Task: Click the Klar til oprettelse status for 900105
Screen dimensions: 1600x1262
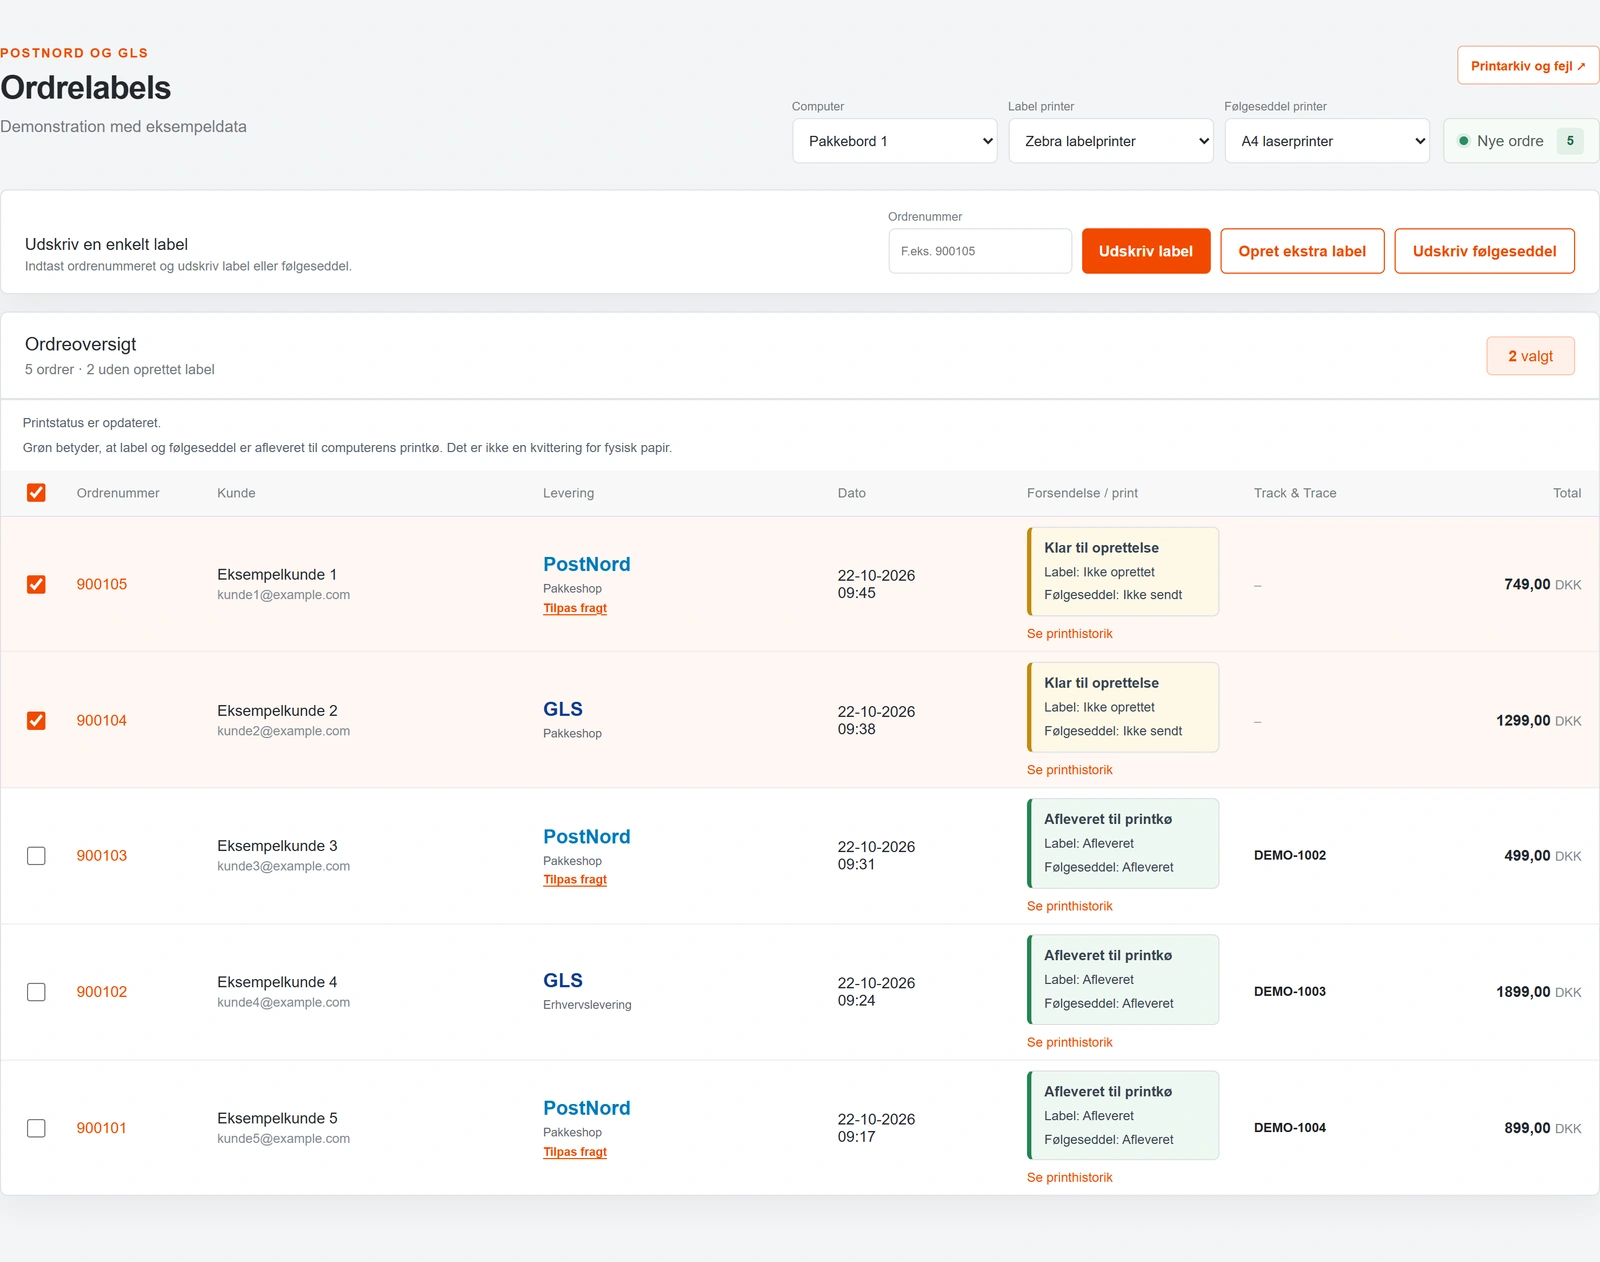Action: [1123, 572]
